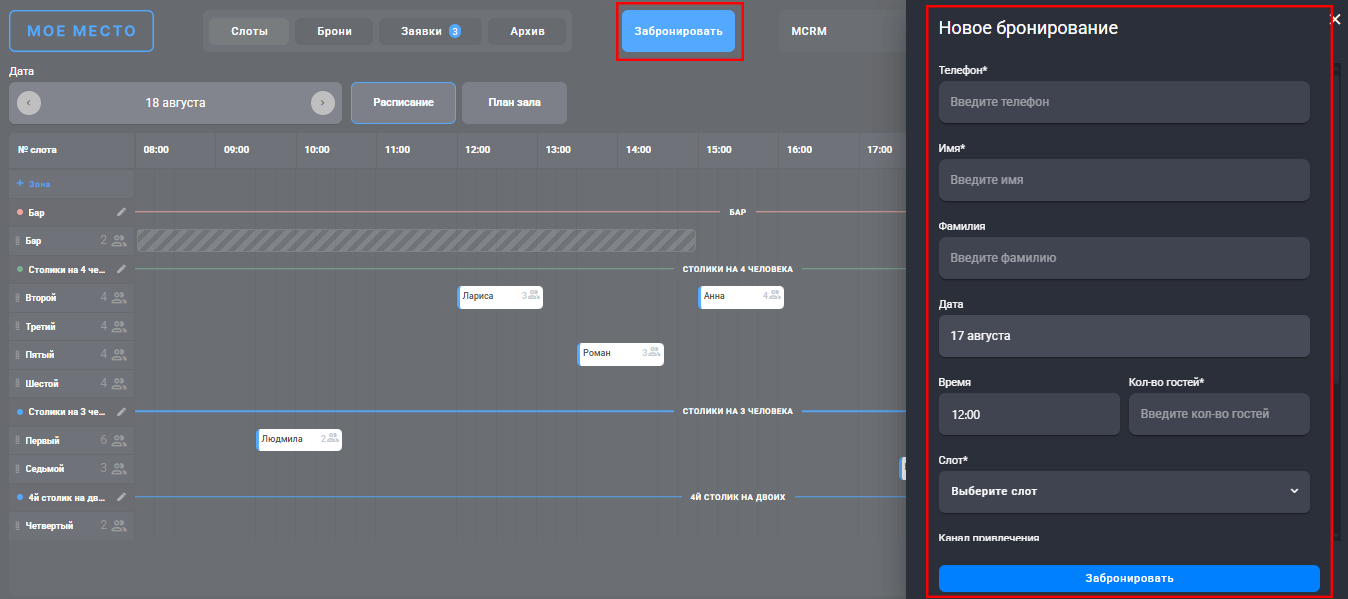Focus the Имя input field
Viewport: 1348px width, 599px height.
(x=1124, y=180)
